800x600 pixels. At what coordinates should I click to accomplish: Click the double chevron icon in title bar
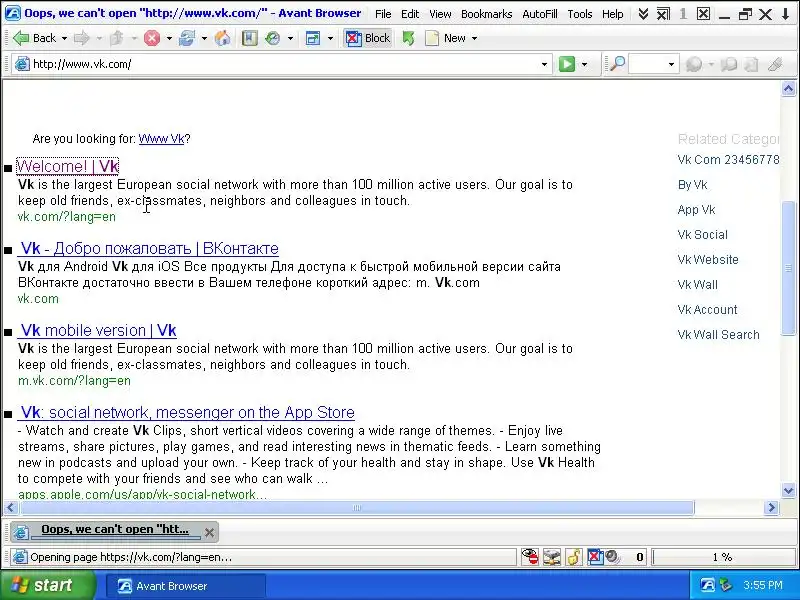point(643,14)
